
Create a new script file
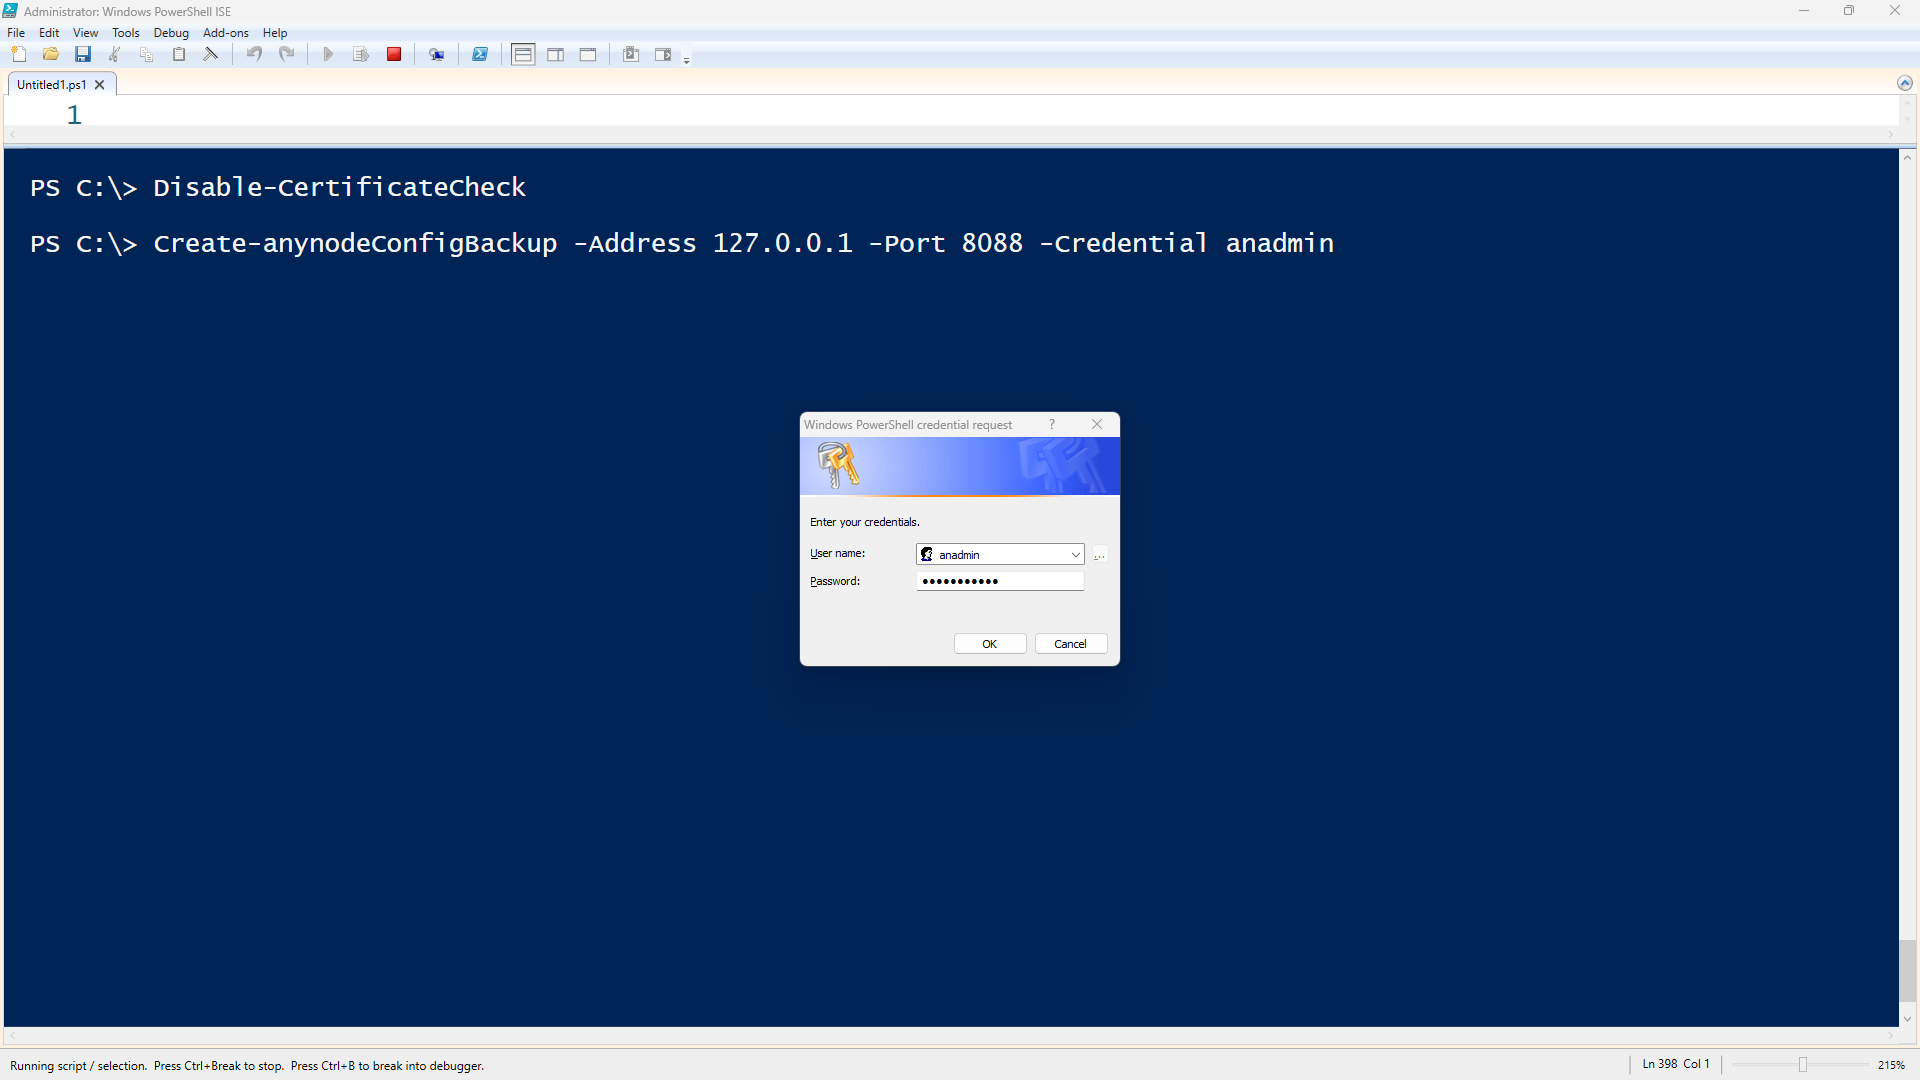coord(18,54)
